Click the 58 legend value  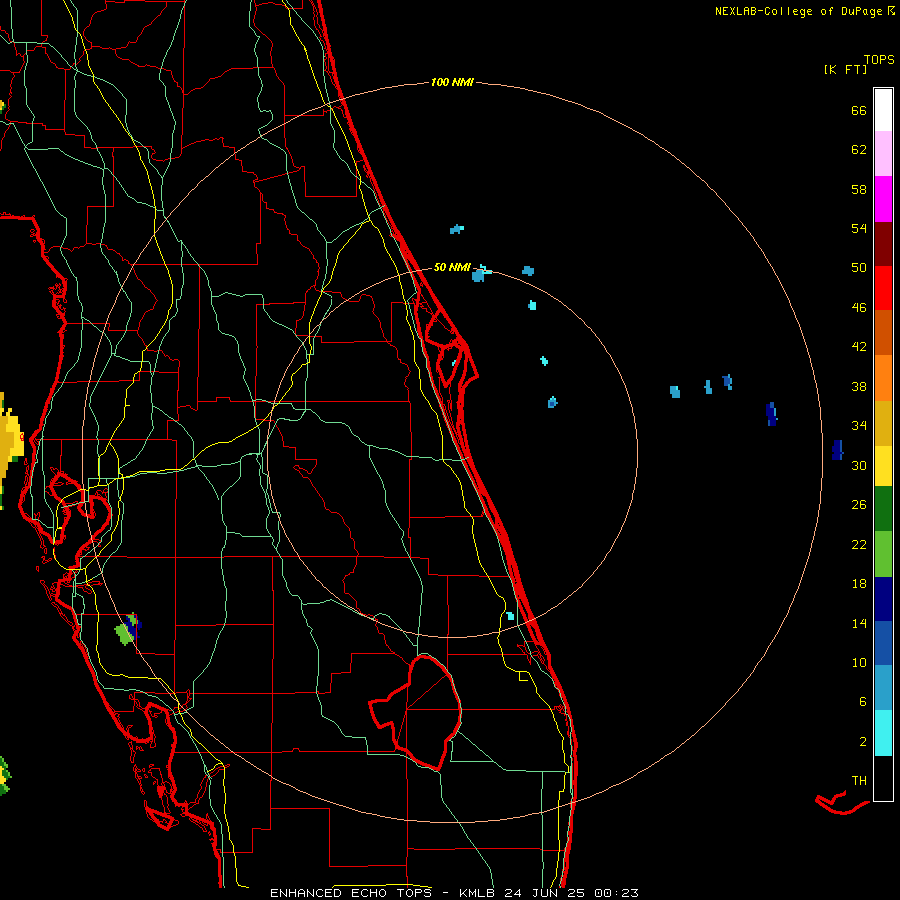(x=859, y=189)
